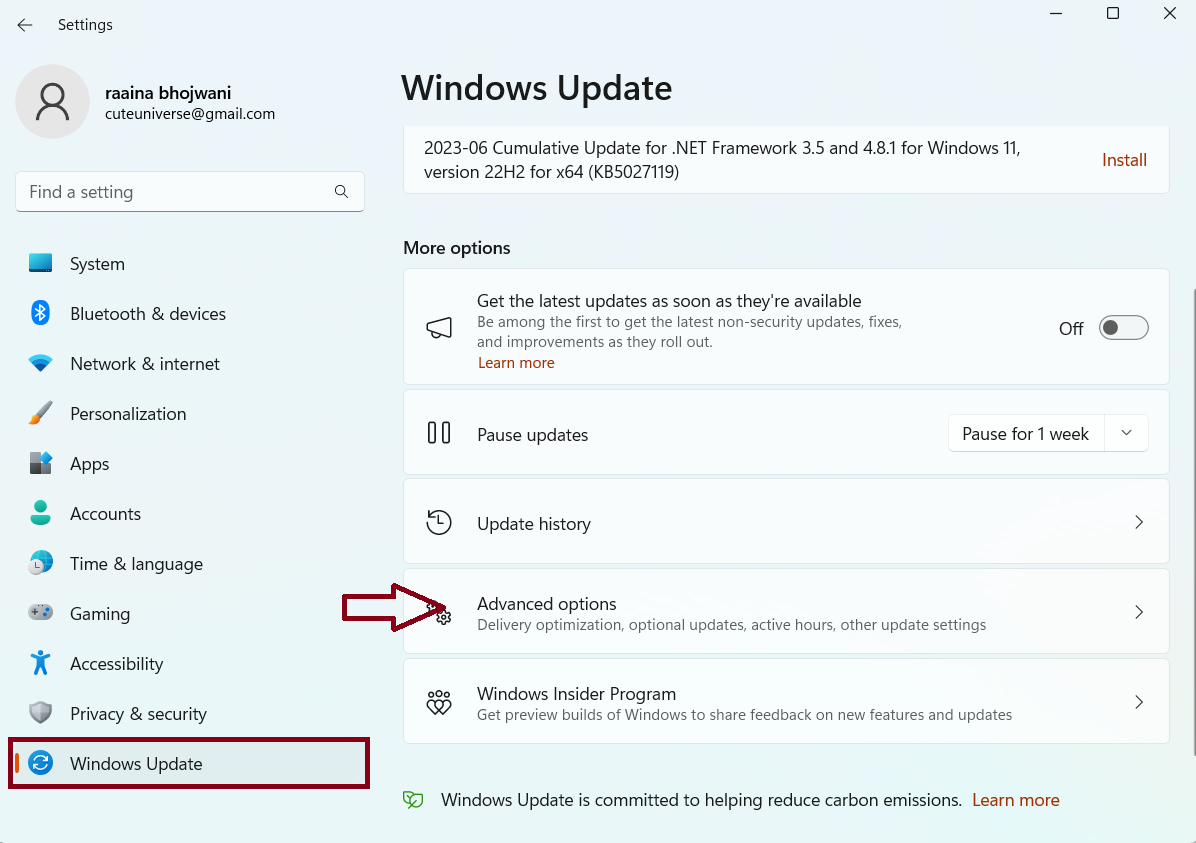
Task: Click the Bluetooth icon in sidebar
Action: click(x=40, y=313)
